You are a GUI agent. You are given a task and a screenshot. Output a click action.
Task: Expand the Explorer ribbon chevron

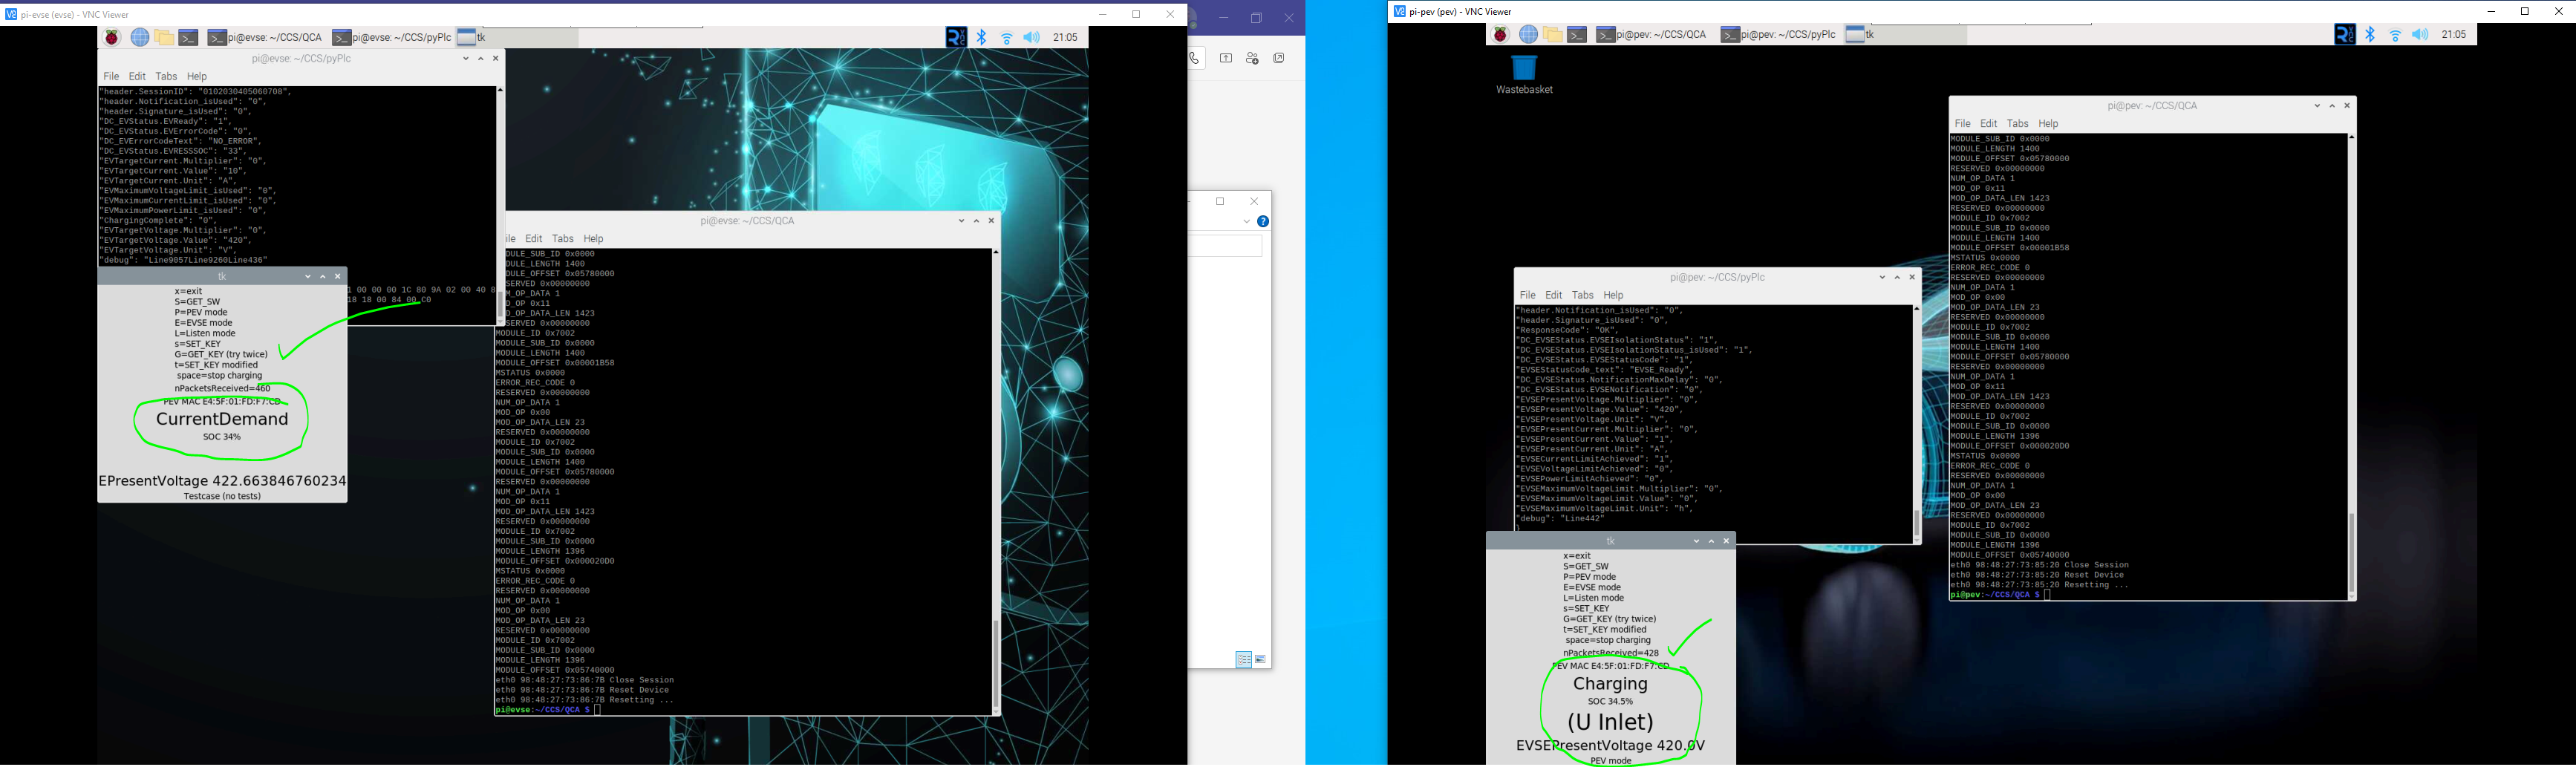[x=1246, y=222]
